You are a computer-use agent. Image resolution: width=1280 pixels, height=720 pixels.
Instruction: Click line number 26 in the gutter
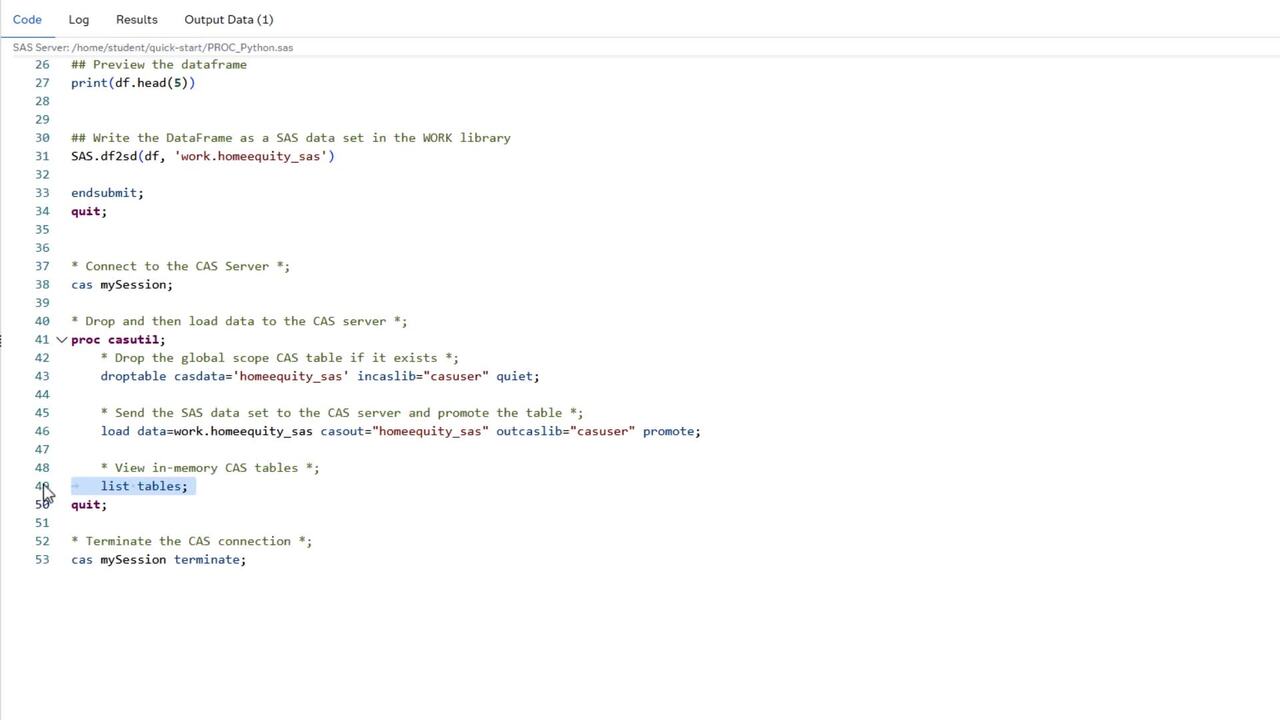[41, 64]
